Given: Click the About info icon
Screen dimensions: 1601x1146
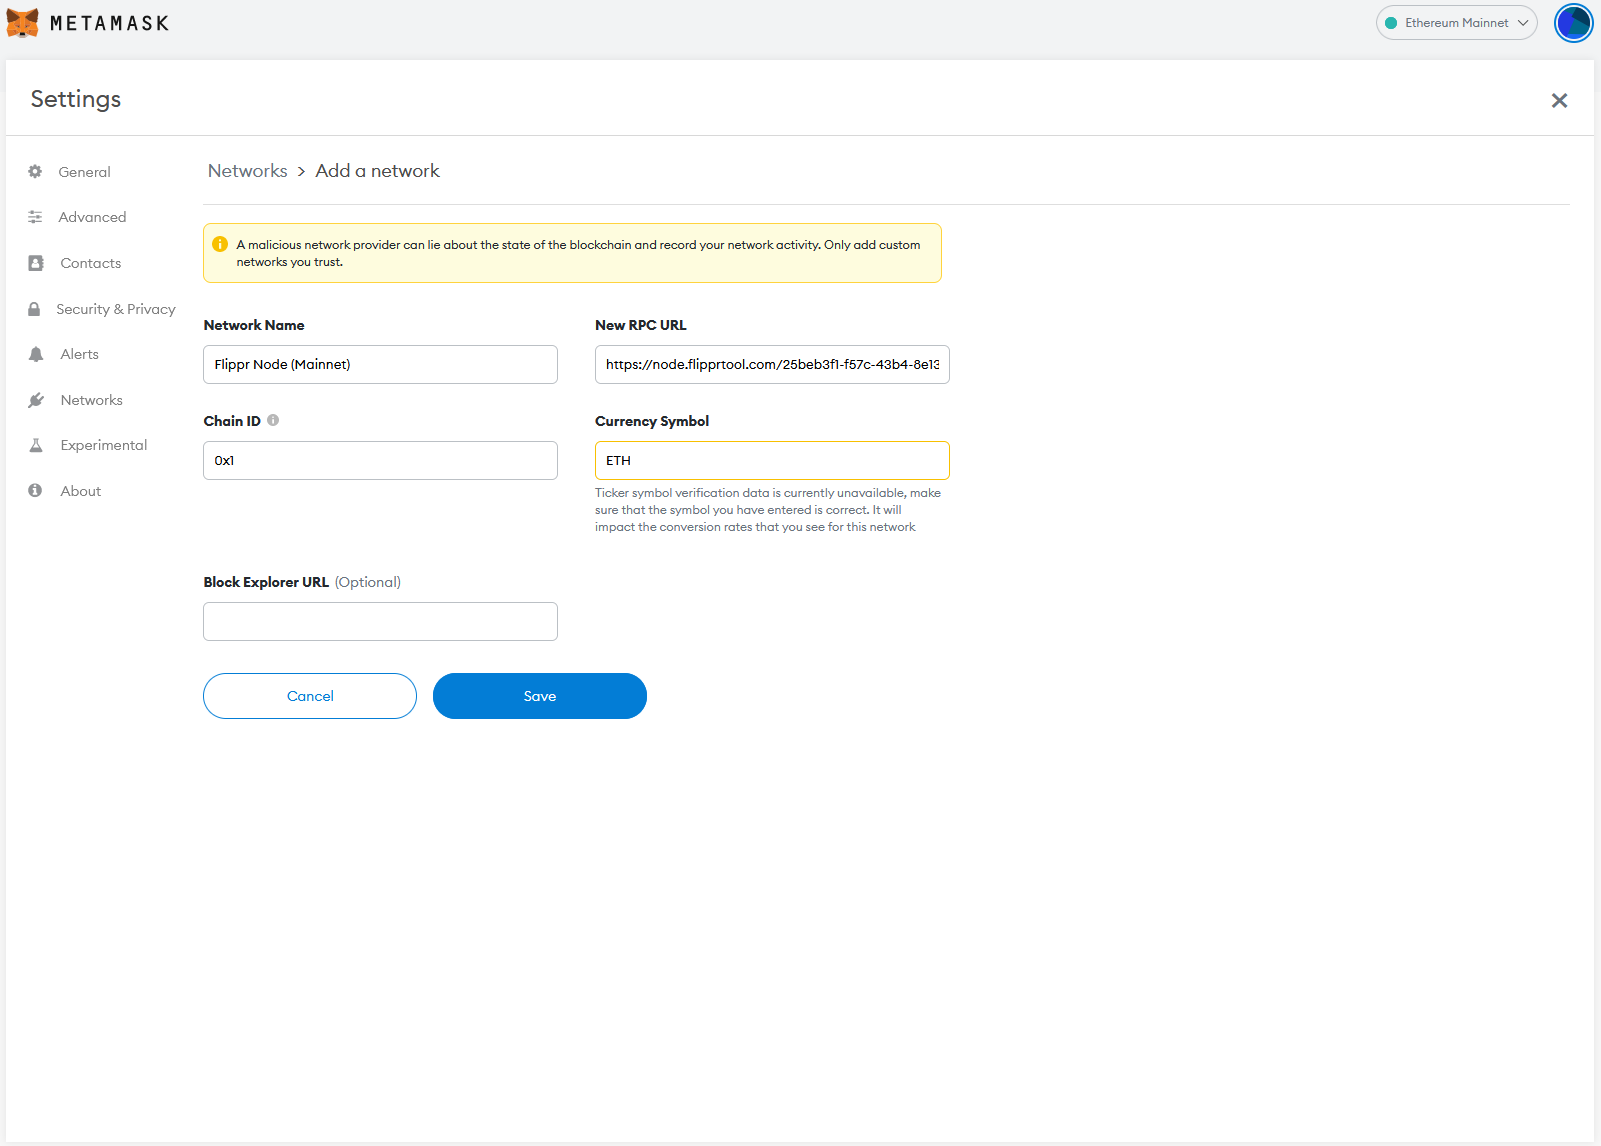Looking at the screenshot, I should pos(35,491).
